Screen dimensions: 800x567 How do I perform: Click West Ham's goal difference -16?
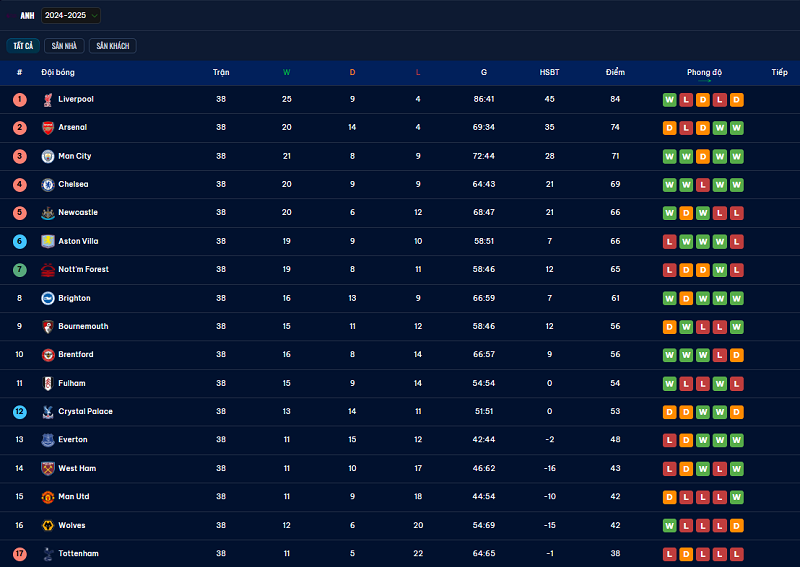point(549,468)
